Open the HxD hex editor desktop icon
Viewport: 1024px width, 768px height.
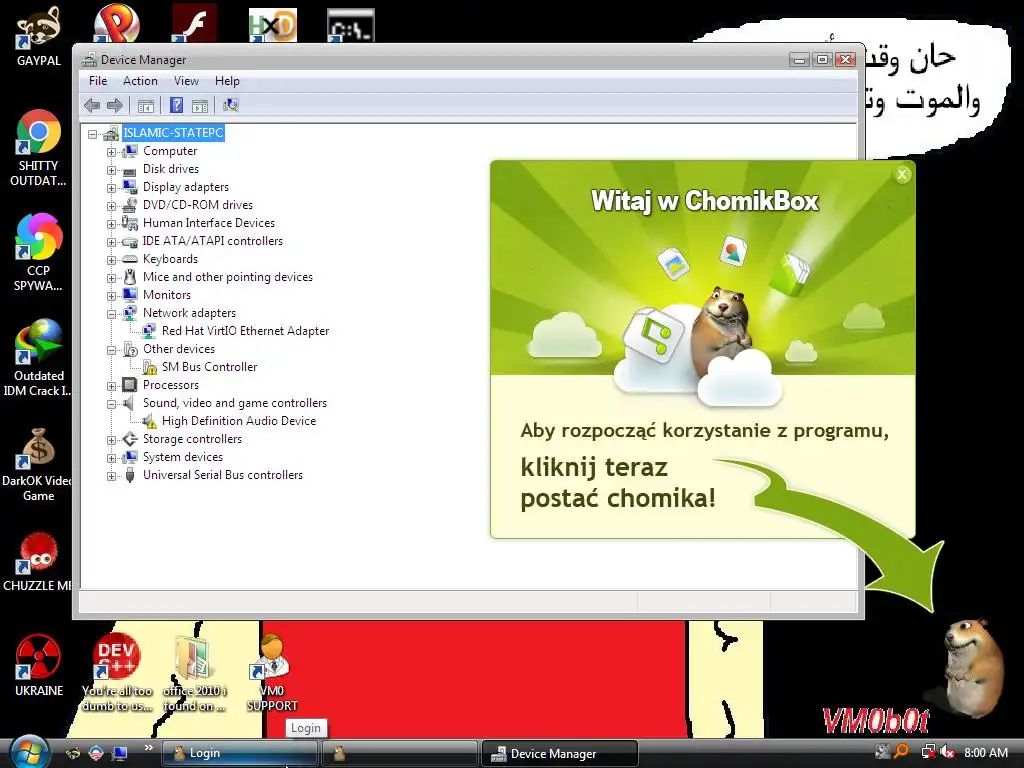(x=273, y=24)
